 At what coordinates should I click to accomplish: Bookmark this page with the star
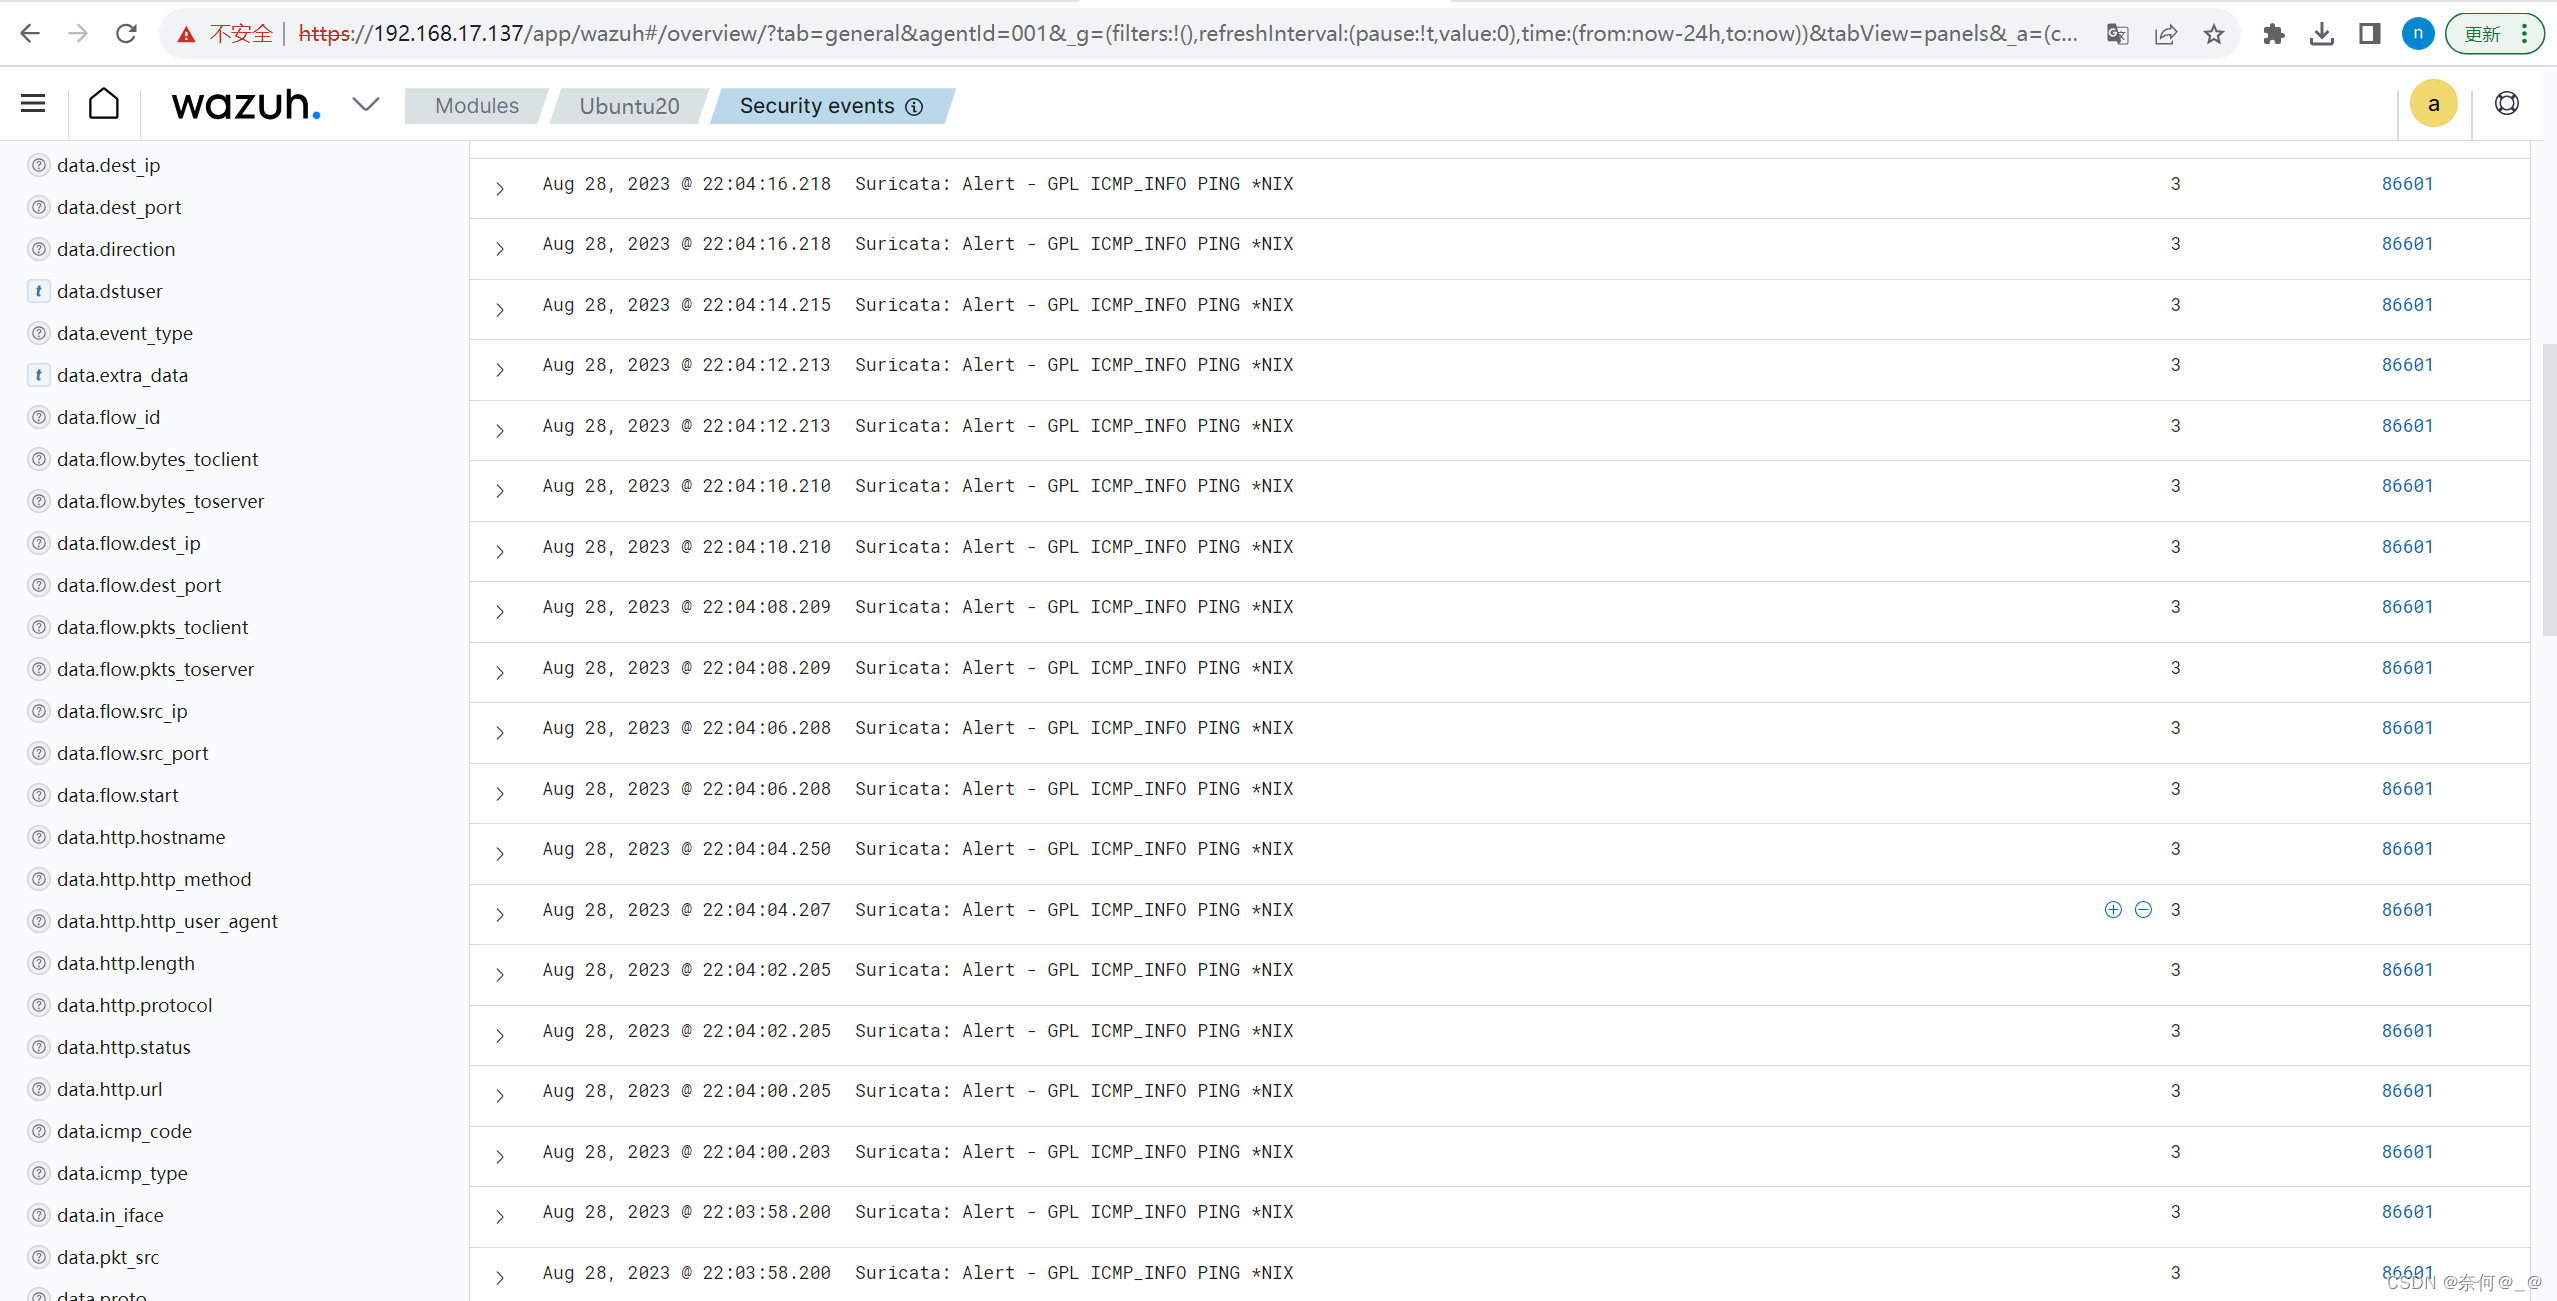click(x=2214, y=34)
